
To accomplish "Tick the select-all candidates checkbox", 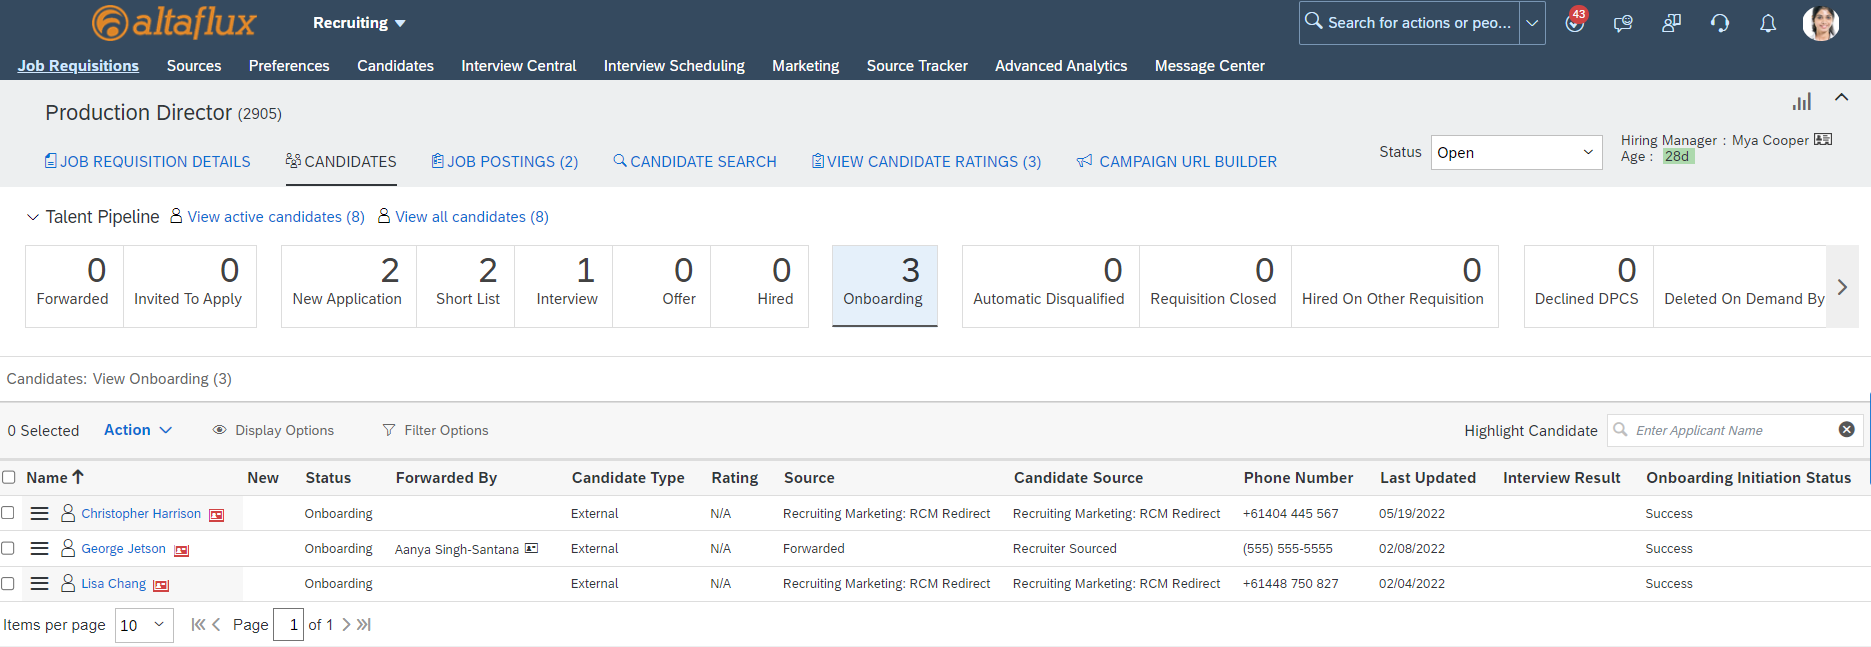I will click(x=9, y=477).
